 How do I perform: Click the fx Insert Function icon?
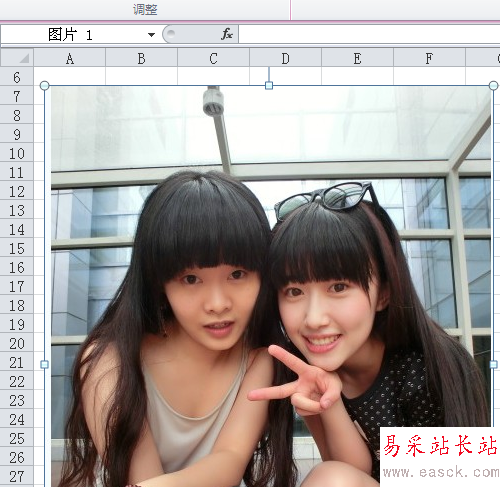point(227,34)
